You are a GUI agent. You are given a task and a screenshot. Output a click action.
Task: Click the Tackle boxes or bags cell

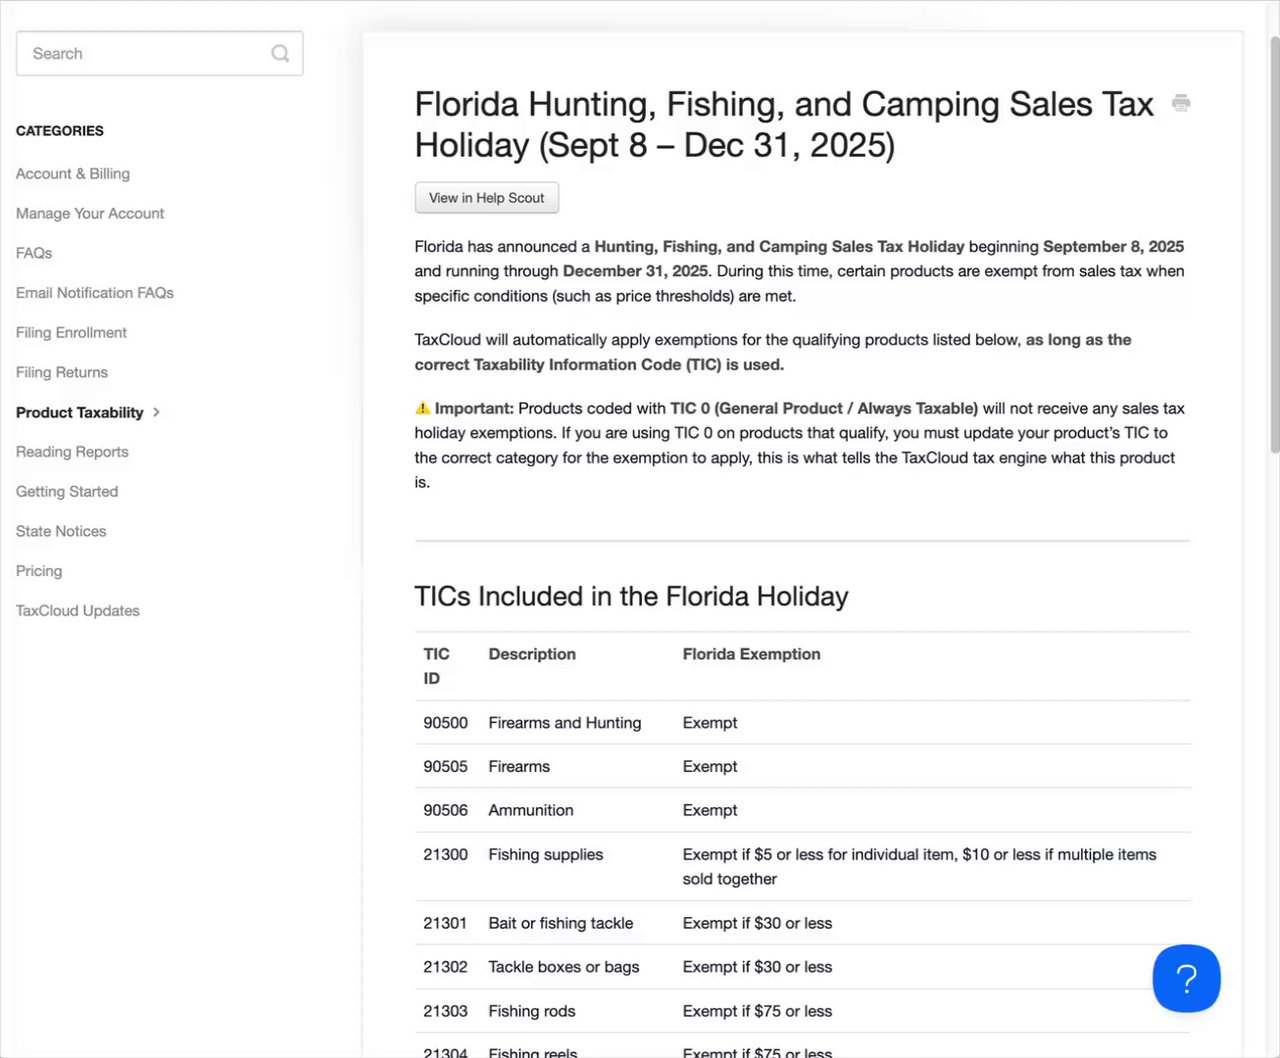pyautogui.click(x=564, y=967)
